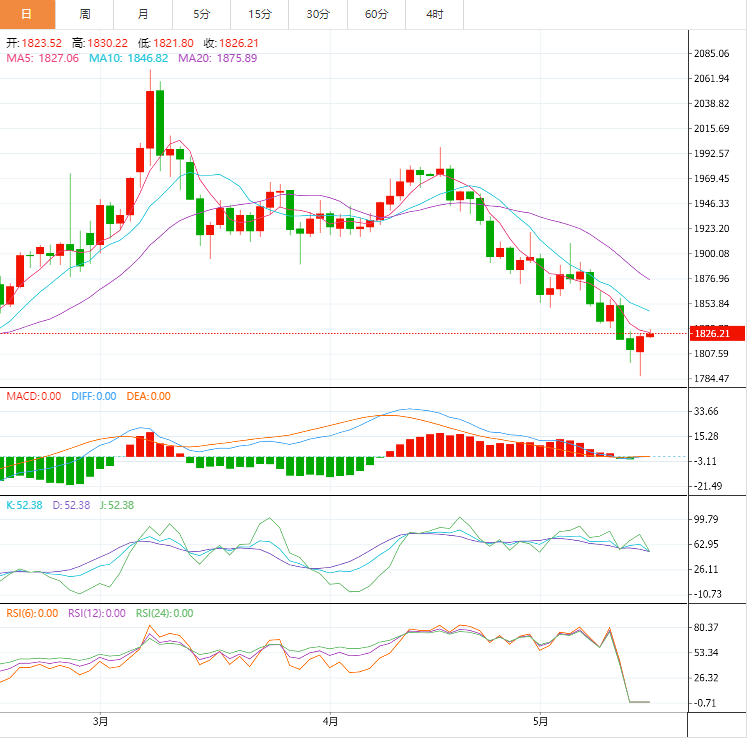Viewport: 747px width, 741px height.
Task: Click the 1784.47 price axis label
Action: click(712, 379)
